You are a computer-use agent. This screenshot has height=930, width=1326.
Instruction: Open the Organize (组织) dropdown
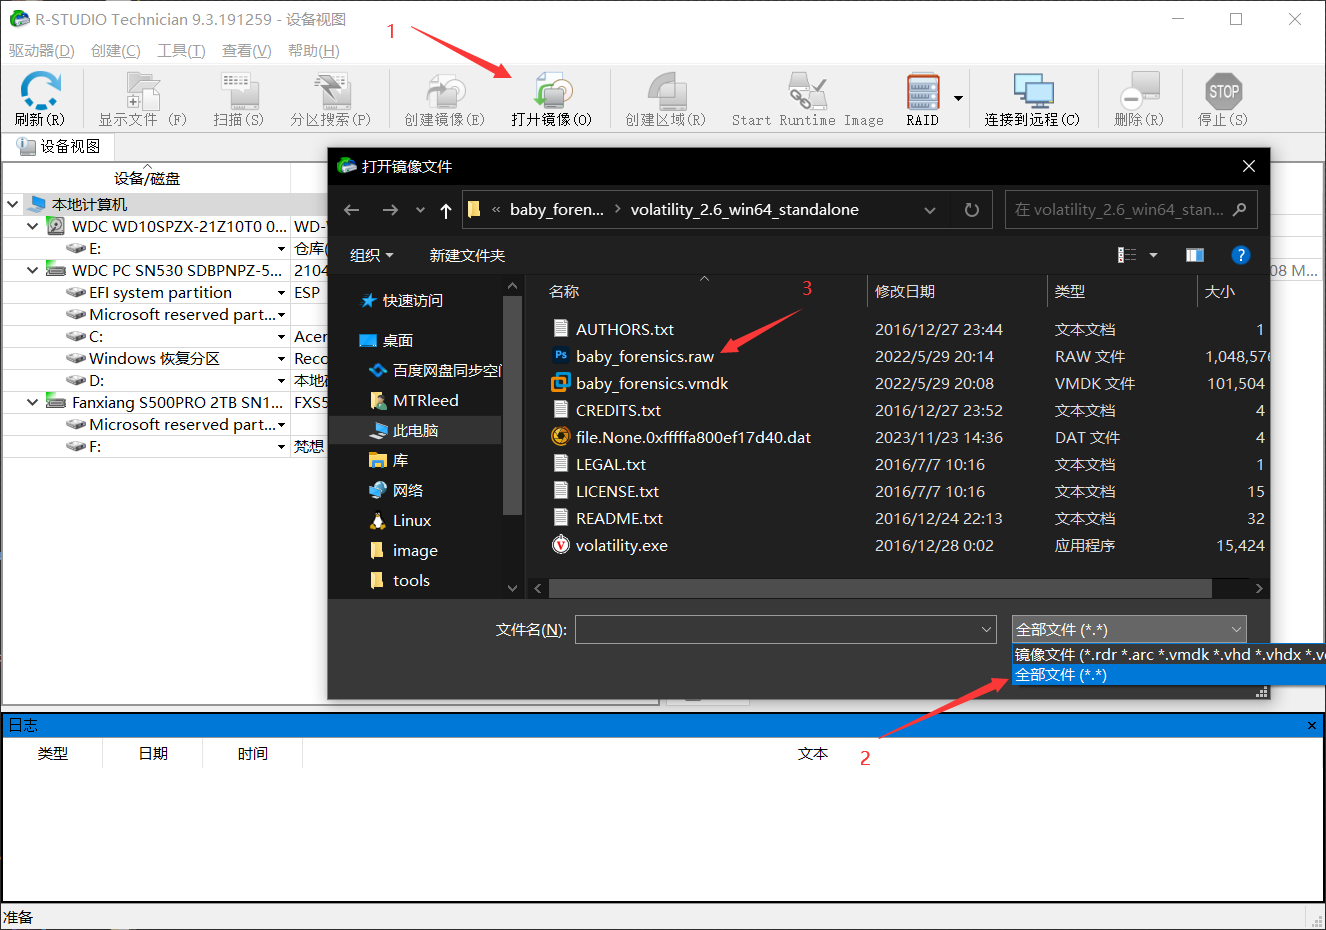pos(372,256)
